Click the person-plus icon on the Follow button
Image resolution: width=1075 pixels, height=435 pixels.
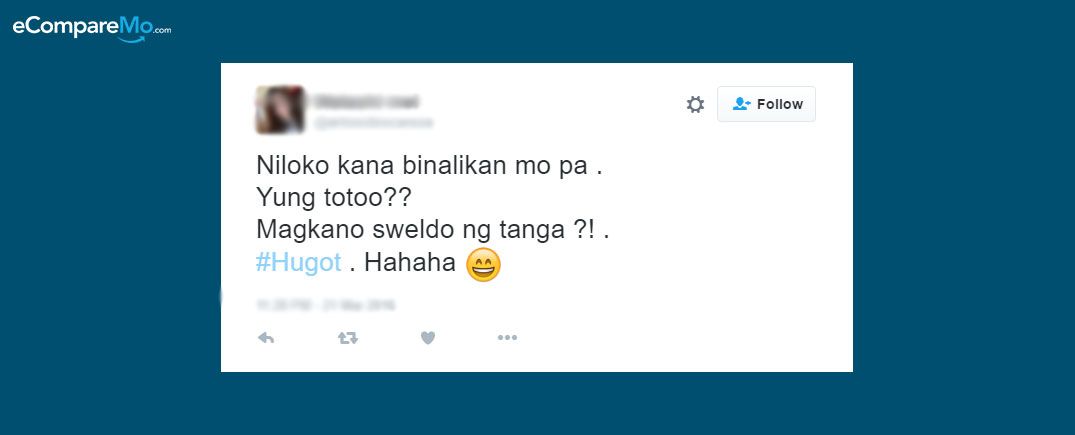click(x=741, y=104)
